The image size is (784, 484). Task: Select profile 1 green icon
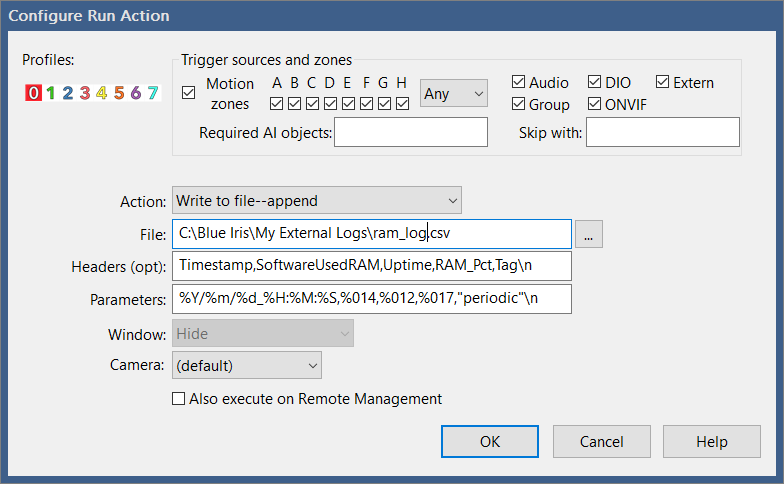[x=50, y=92]
